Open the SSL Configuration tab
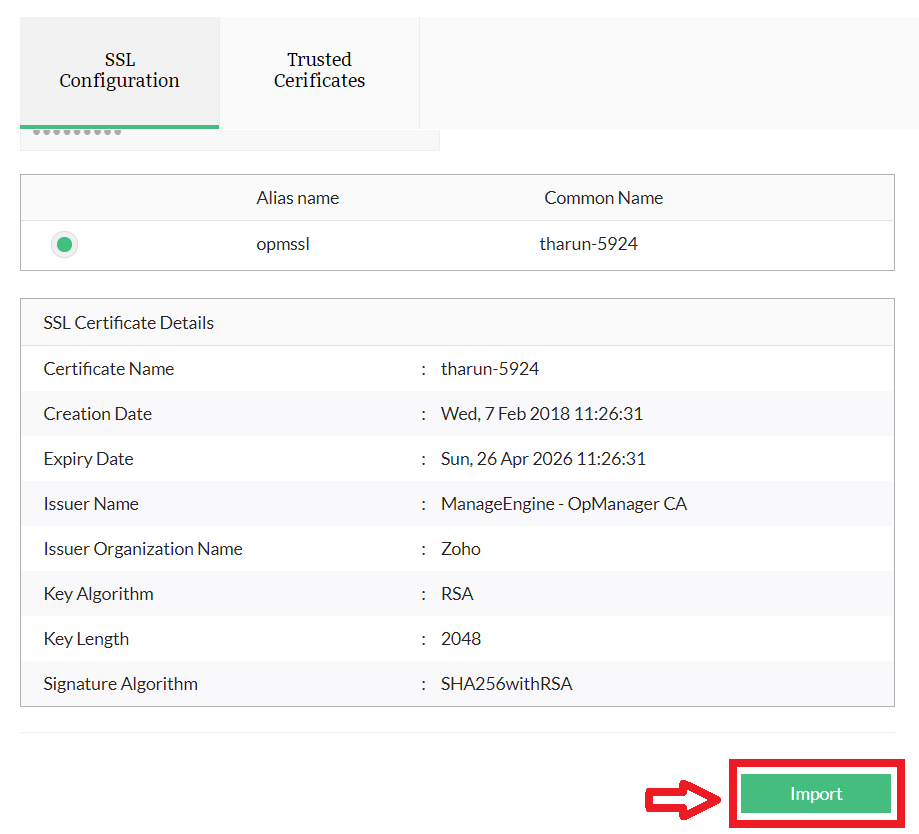919x834 pixels. pyautogui.click(x=119, y=70)
